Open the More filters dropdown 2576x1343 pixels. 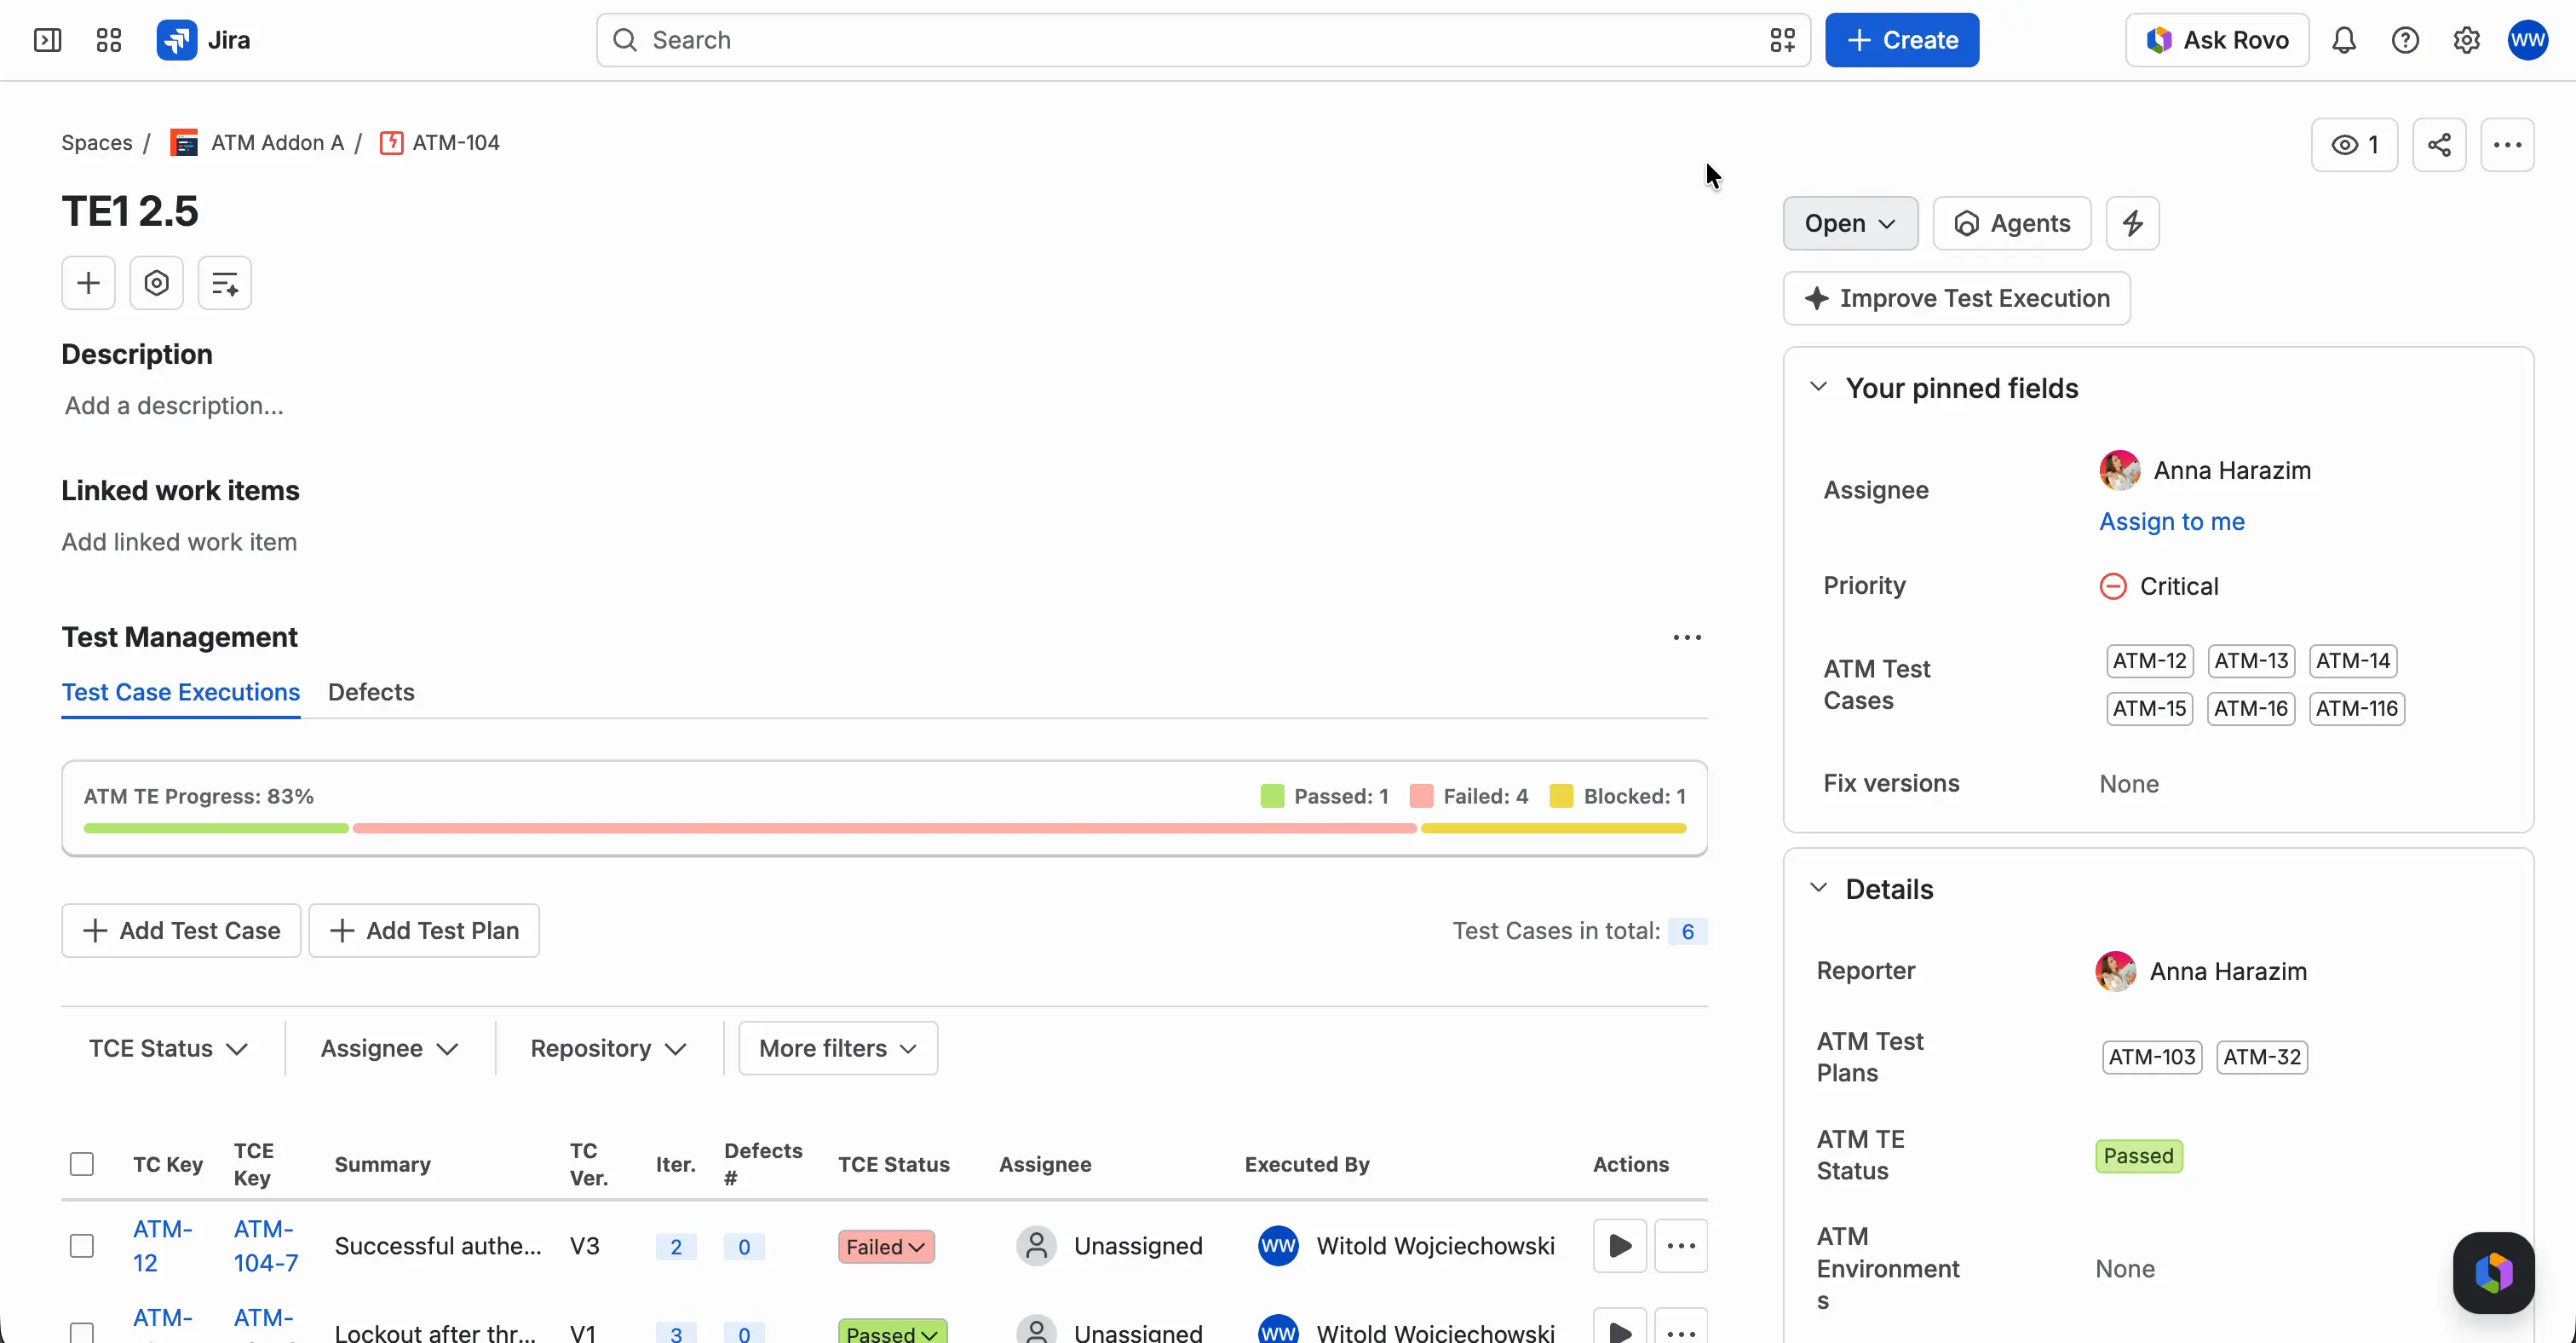(838, 1048)
